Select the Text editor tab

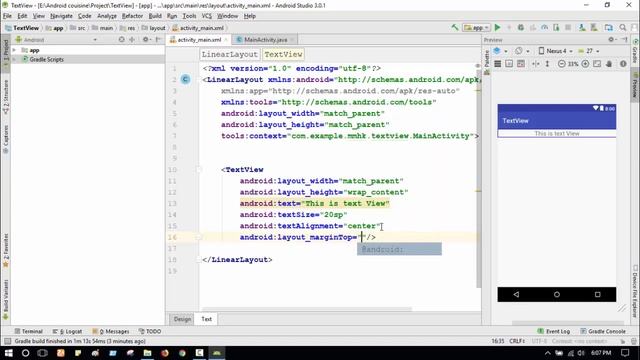click(x=207, y=319)
